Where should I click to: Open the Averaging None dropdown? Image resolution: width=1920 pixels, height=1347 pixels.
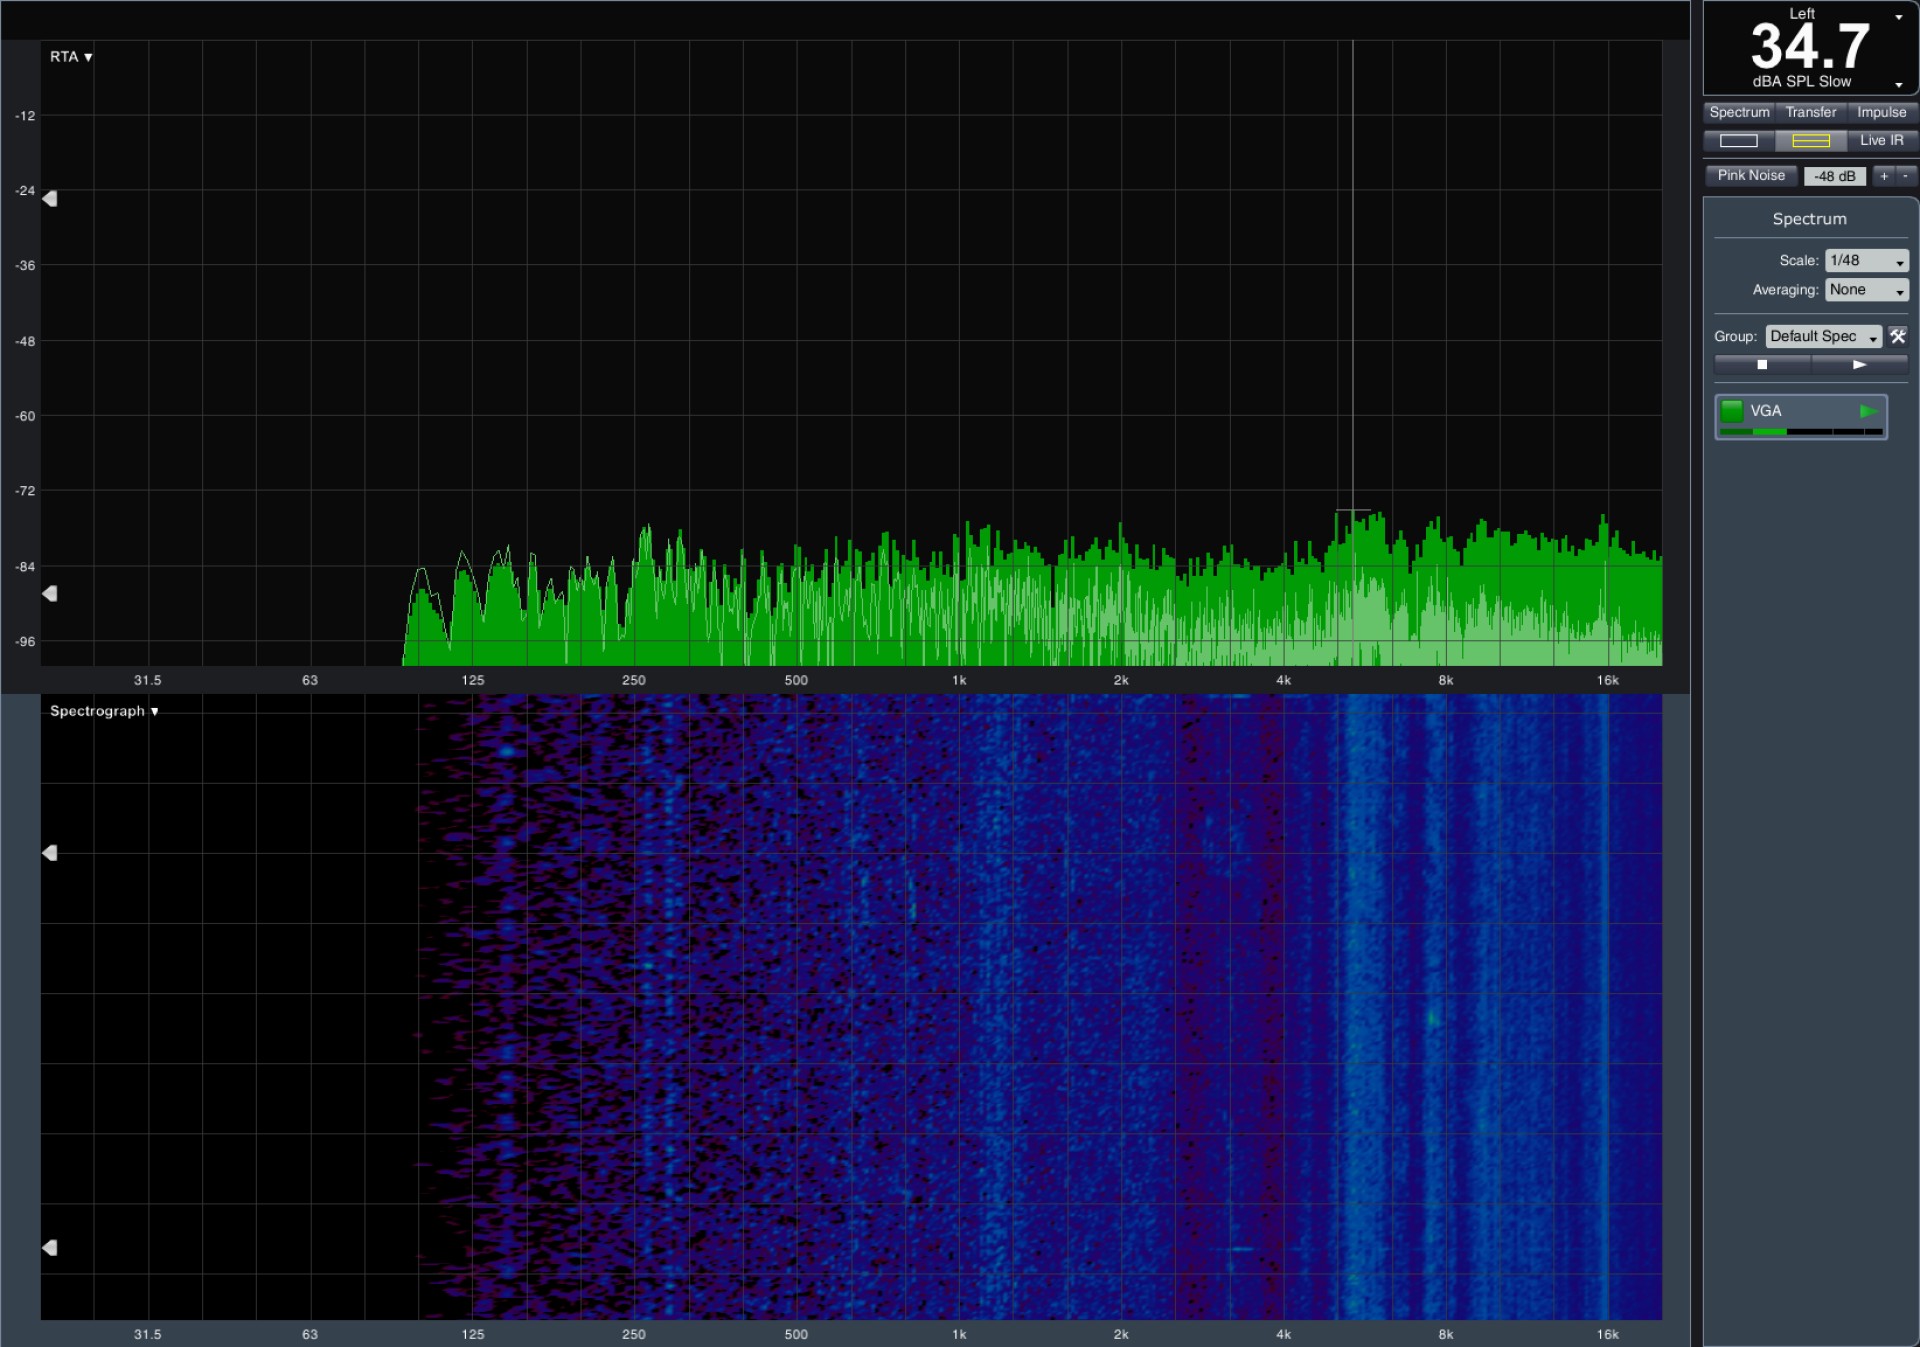tap(1866, 290)
